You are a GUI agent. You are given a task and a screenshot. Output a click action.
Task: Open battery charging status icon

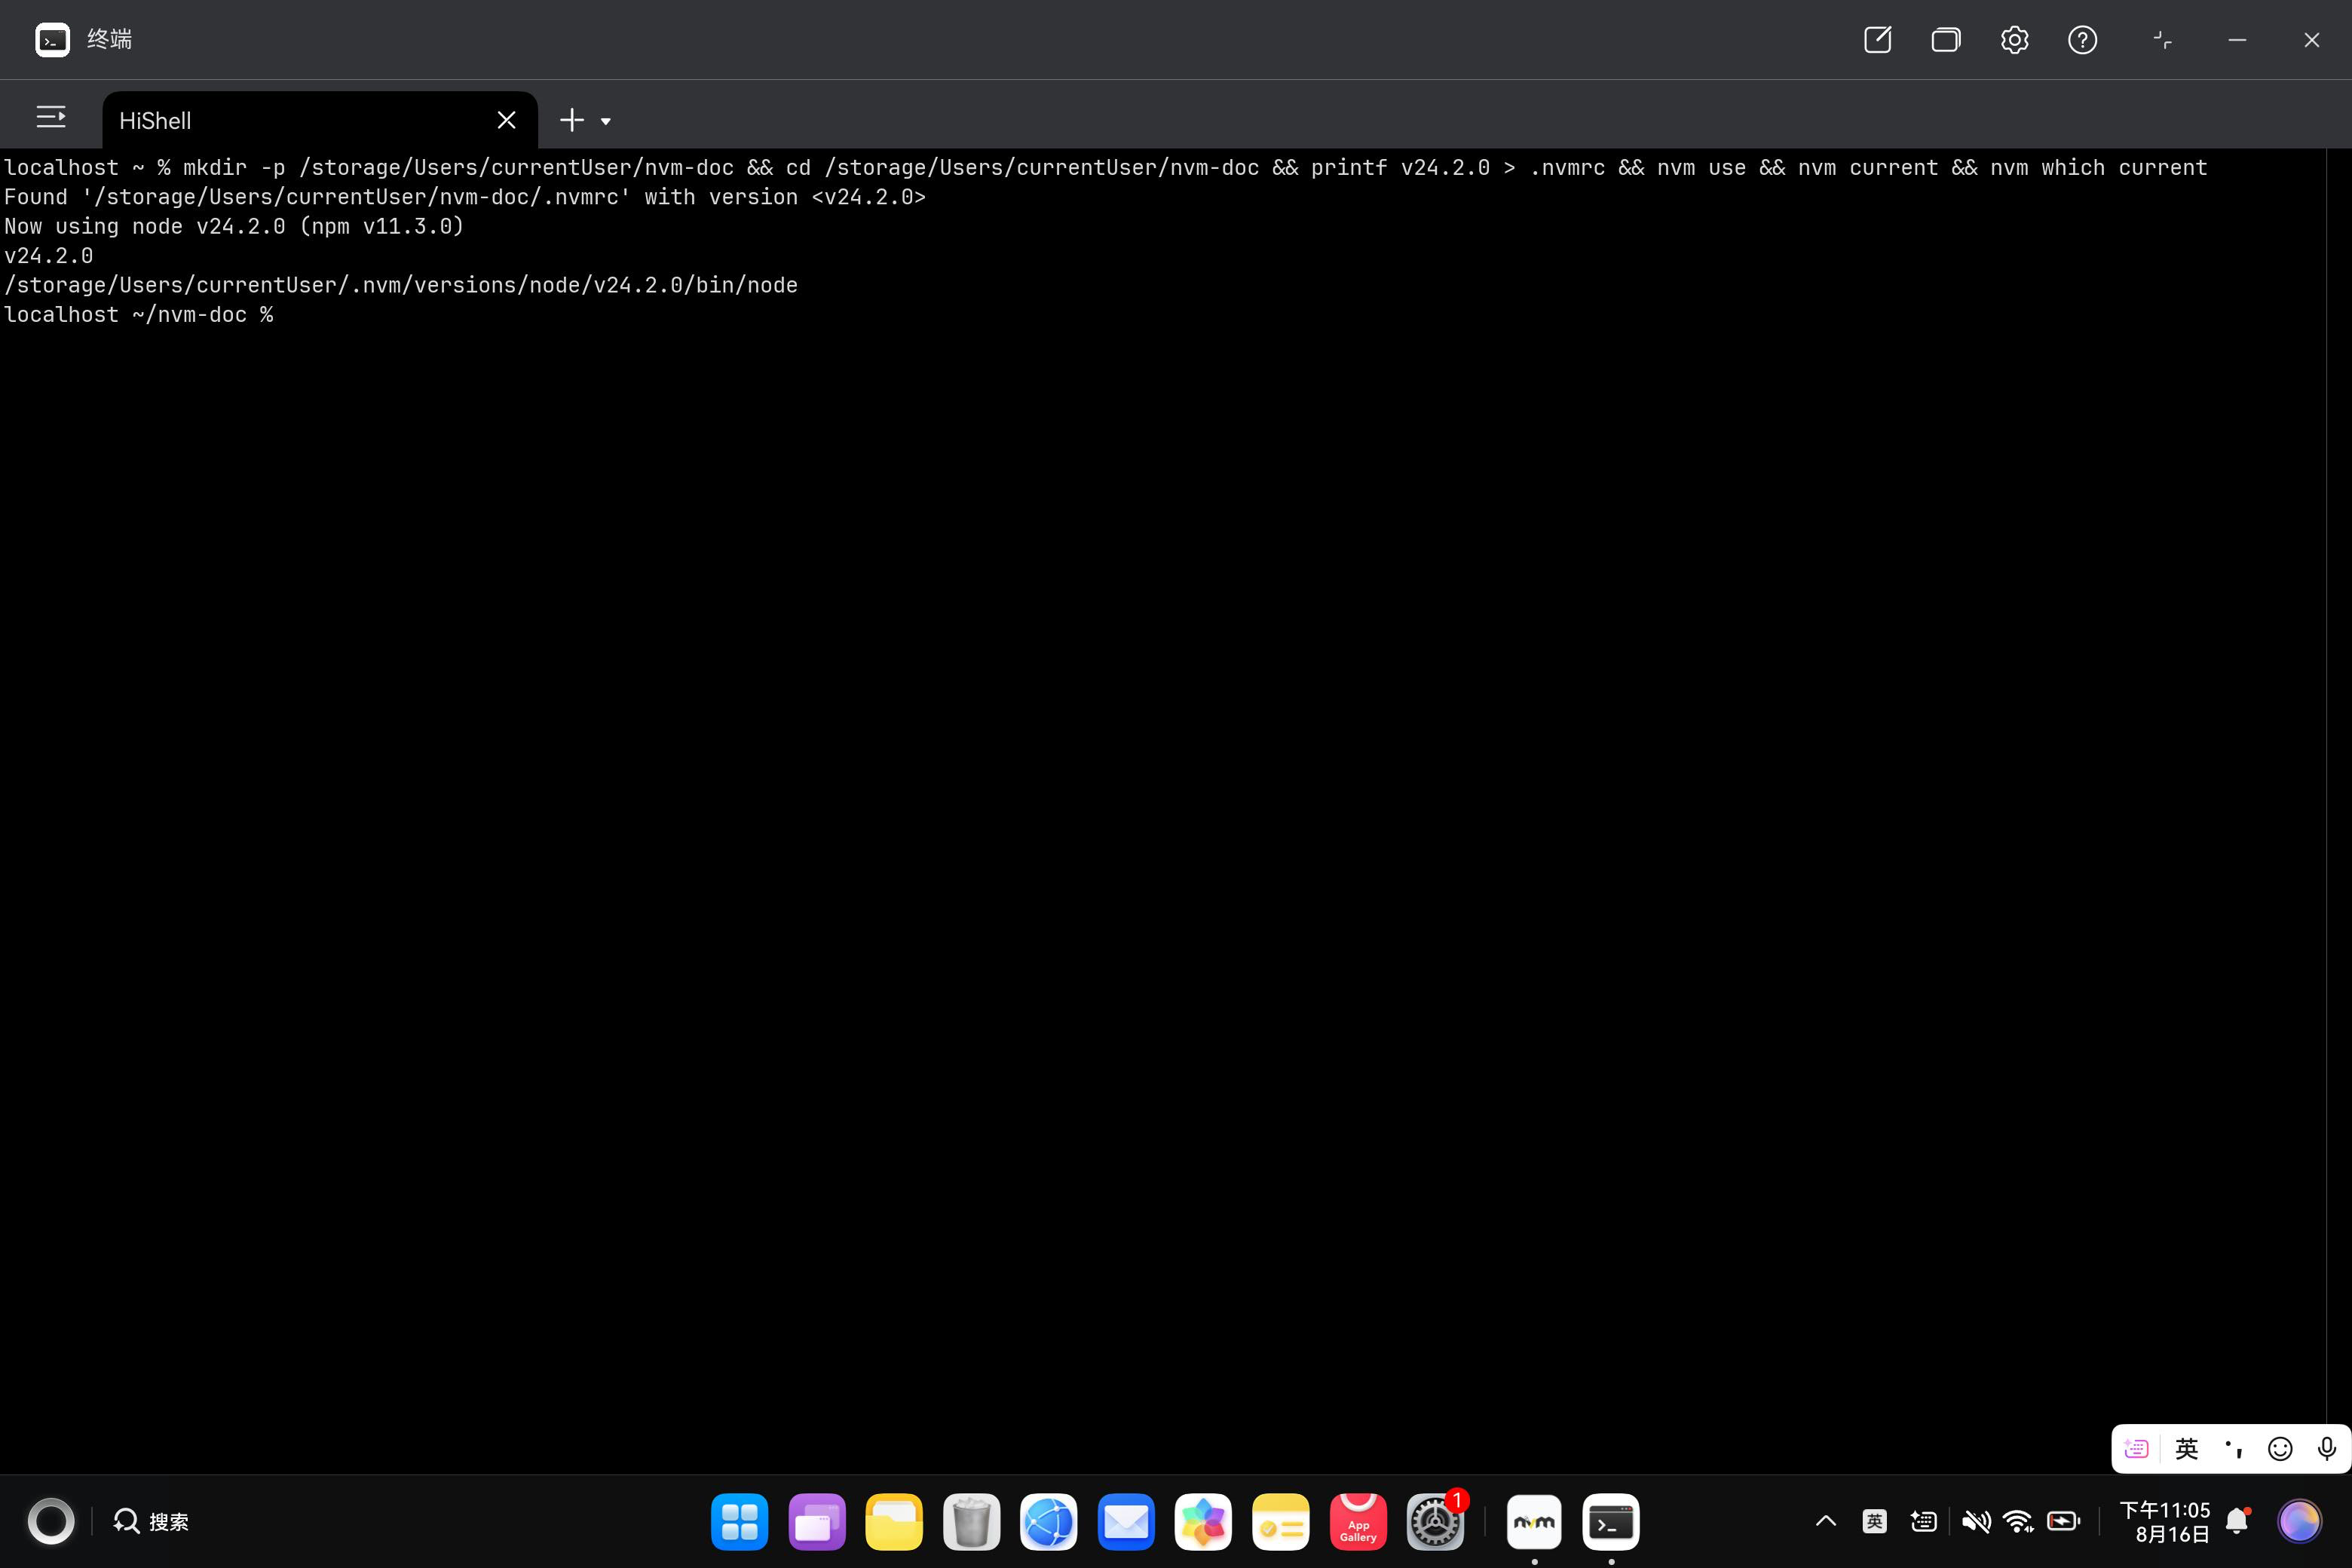2064,1522
